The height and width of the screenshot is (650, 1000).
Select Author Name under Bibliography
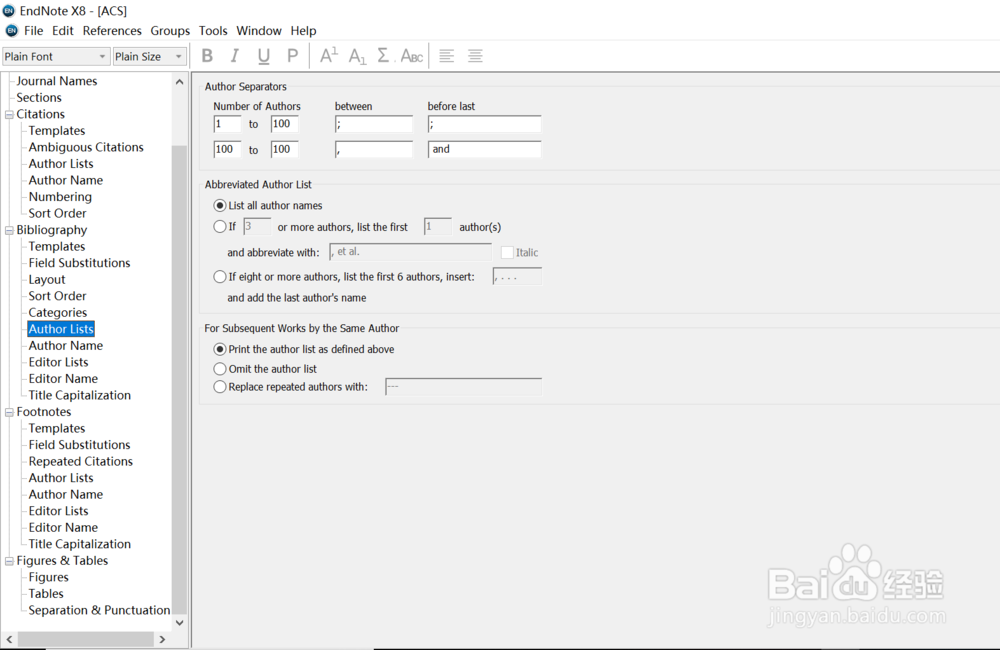[66, 346]
